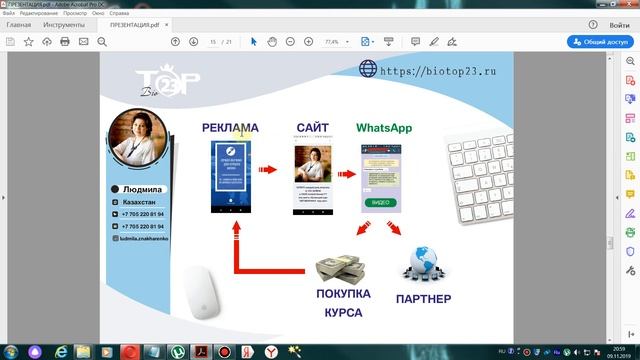This screenshot has width=640, height=360.
Task: Switch to the Главная tab
Action: (19, 25)
